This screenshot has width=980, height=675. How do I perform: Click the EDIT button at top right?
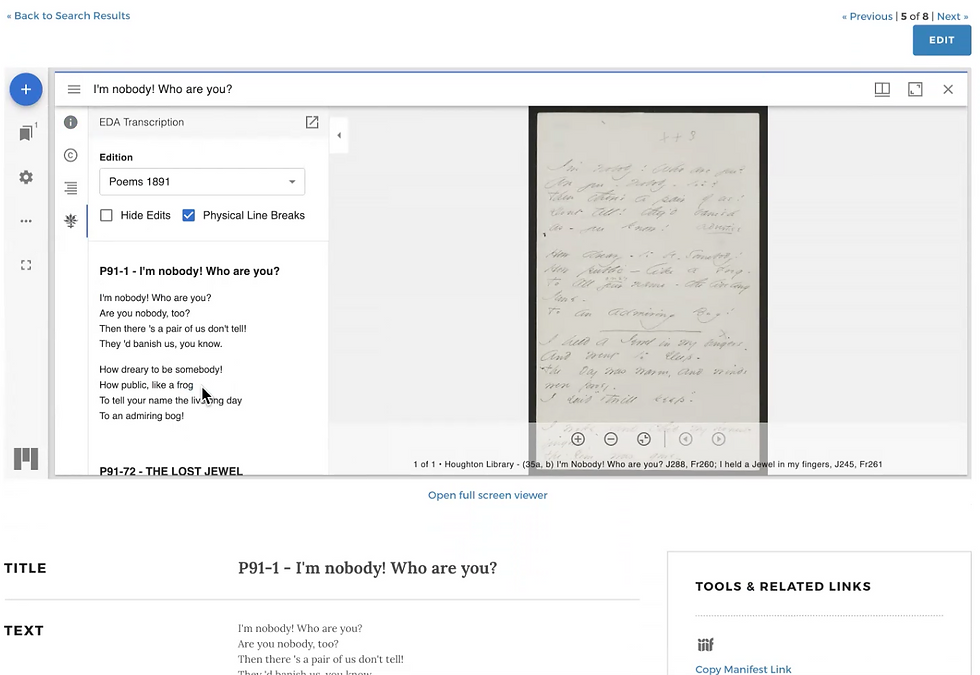941,40
